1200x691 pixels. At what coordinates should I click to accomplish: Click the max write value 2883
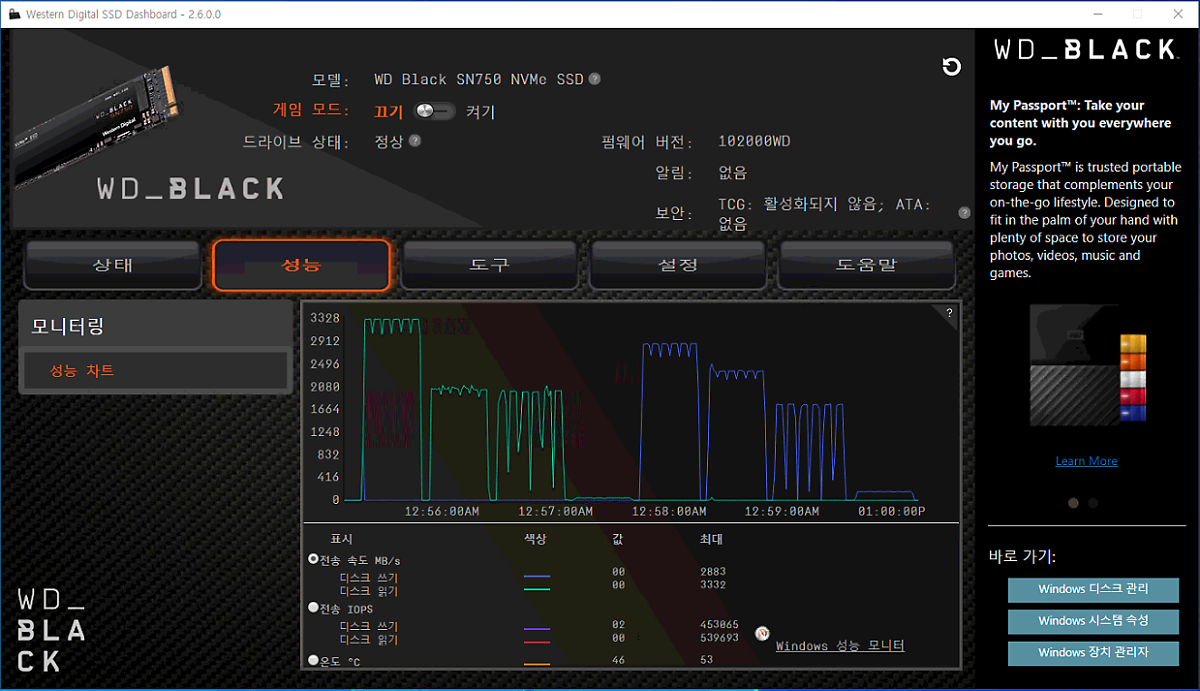pos(713,572)
